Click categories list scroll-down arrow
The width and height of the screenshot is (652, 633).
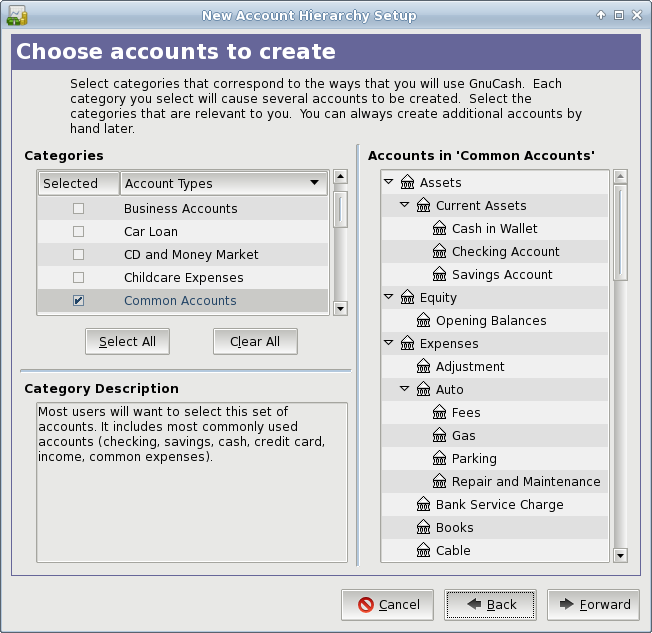(341, 309)
